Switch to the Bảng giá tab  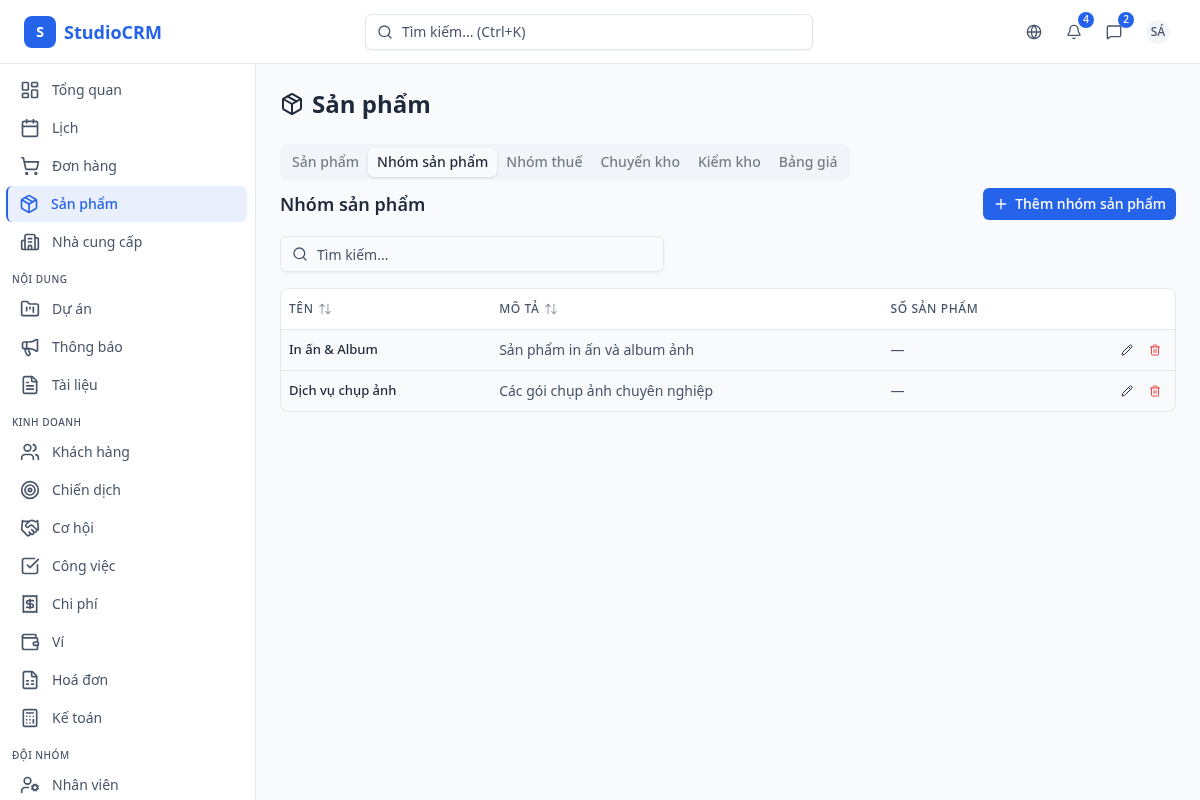808,162
